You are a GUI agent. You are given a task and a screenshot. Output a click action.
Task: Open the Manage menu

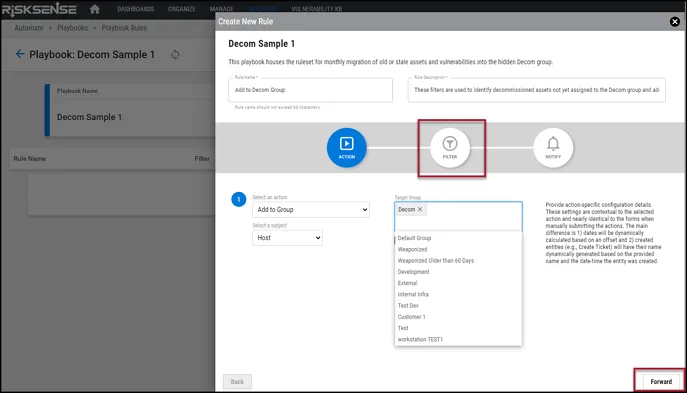coord(221,9)
